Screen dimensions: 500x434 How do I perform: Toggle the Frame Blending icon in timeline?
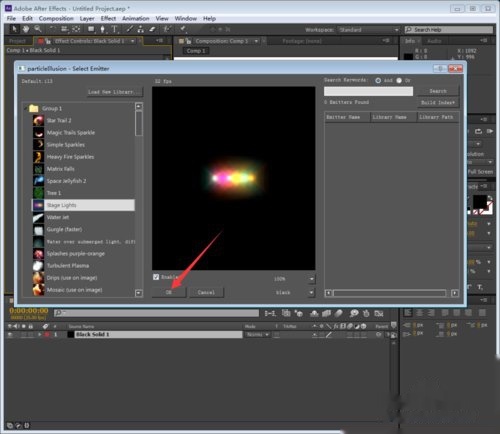click(x=326, y=313)
